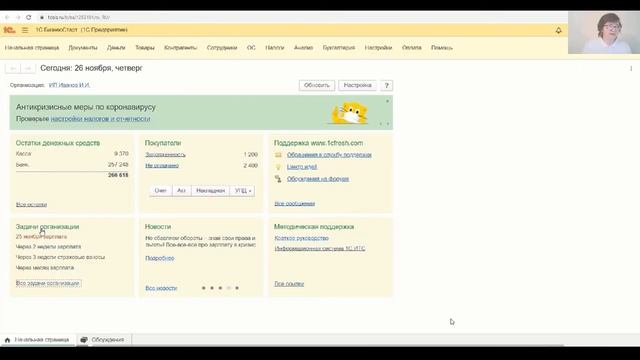Reload the browser page
Image resolution: width=640 pixels, height=360 pixels.
pyautogui.click(x=29, y=17)
